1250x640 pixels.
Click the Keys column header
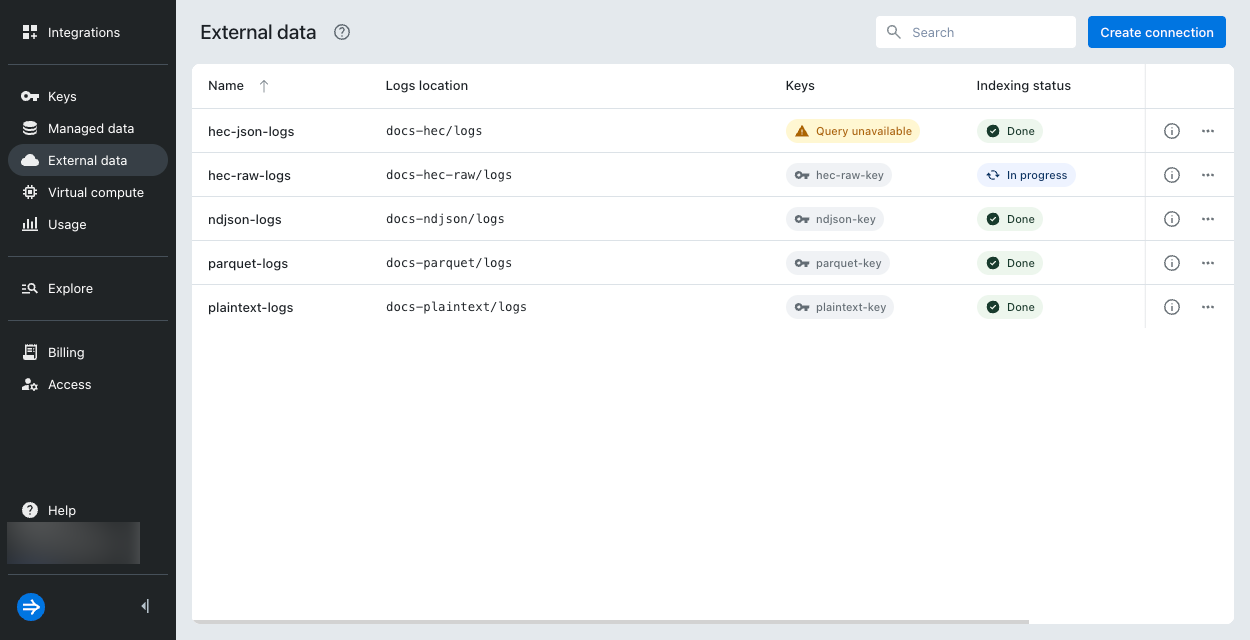(800, 86)
